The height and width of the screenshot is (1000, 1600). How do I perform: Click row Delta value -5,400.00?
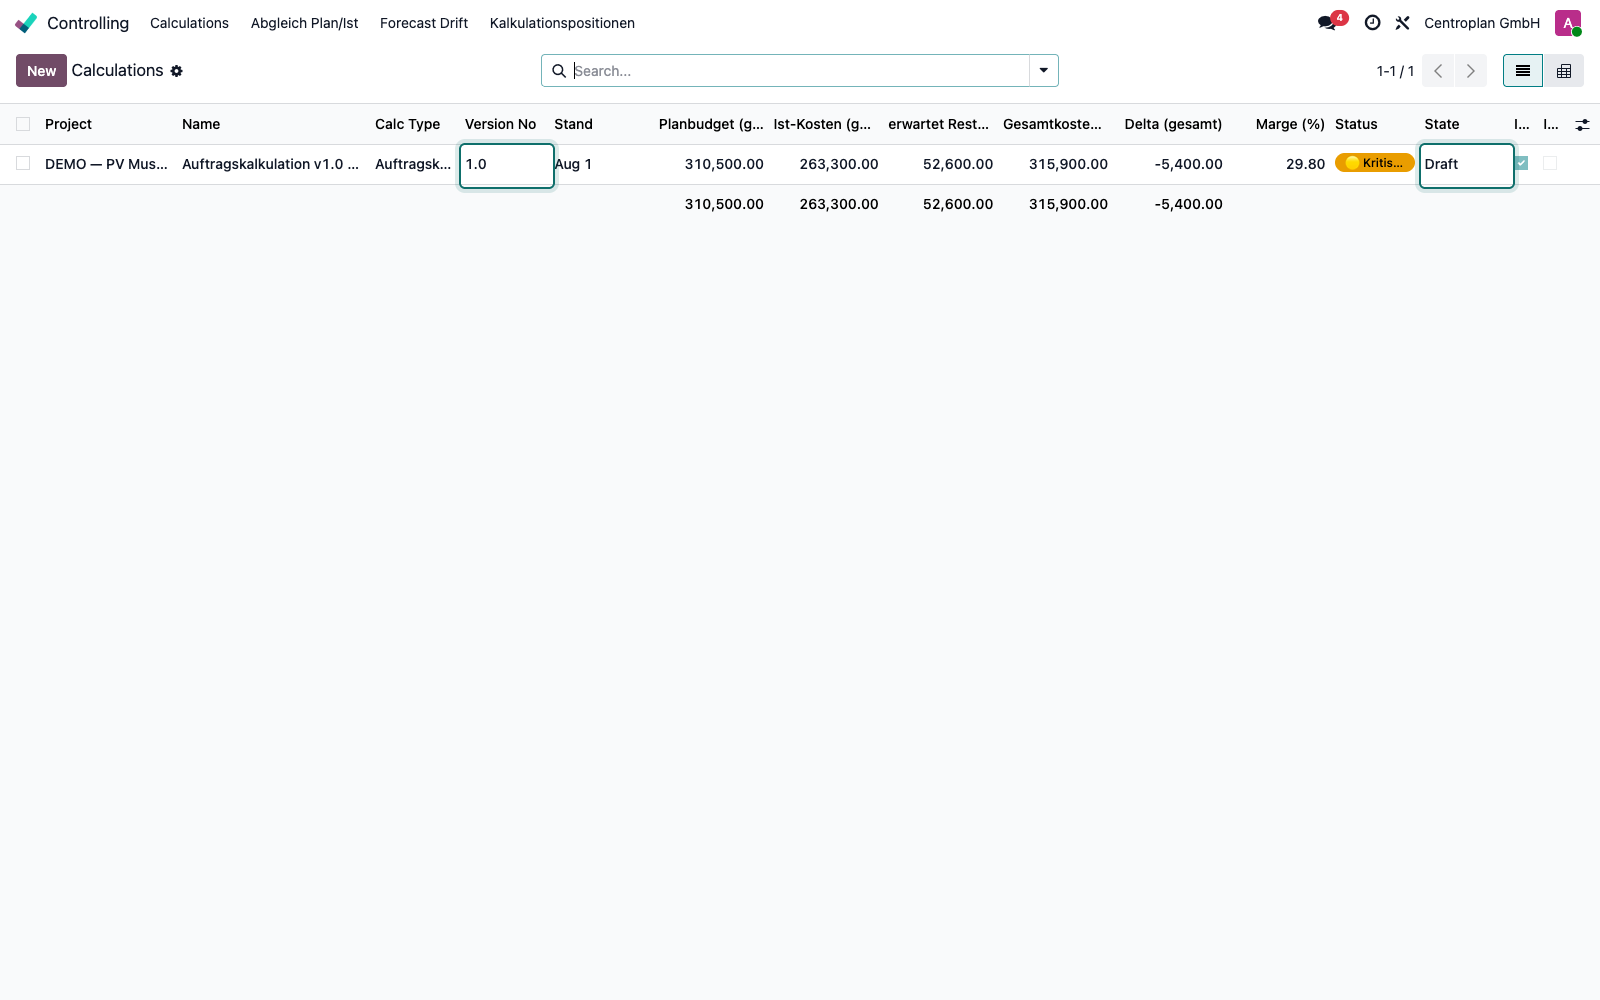click(x=1188, y=164)
